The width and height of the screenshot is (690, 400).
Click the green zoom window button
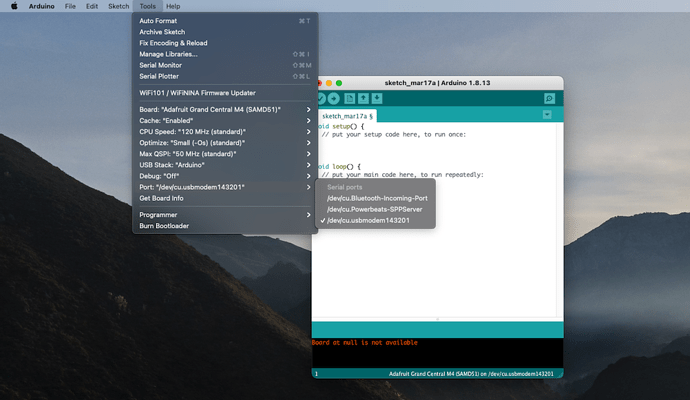(339, 83)
